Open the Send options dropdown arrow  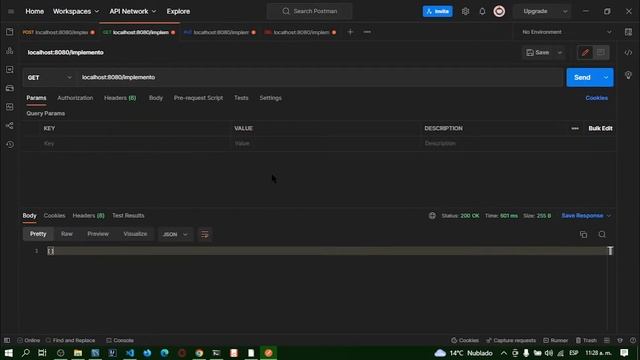click(x=606, y=77)
